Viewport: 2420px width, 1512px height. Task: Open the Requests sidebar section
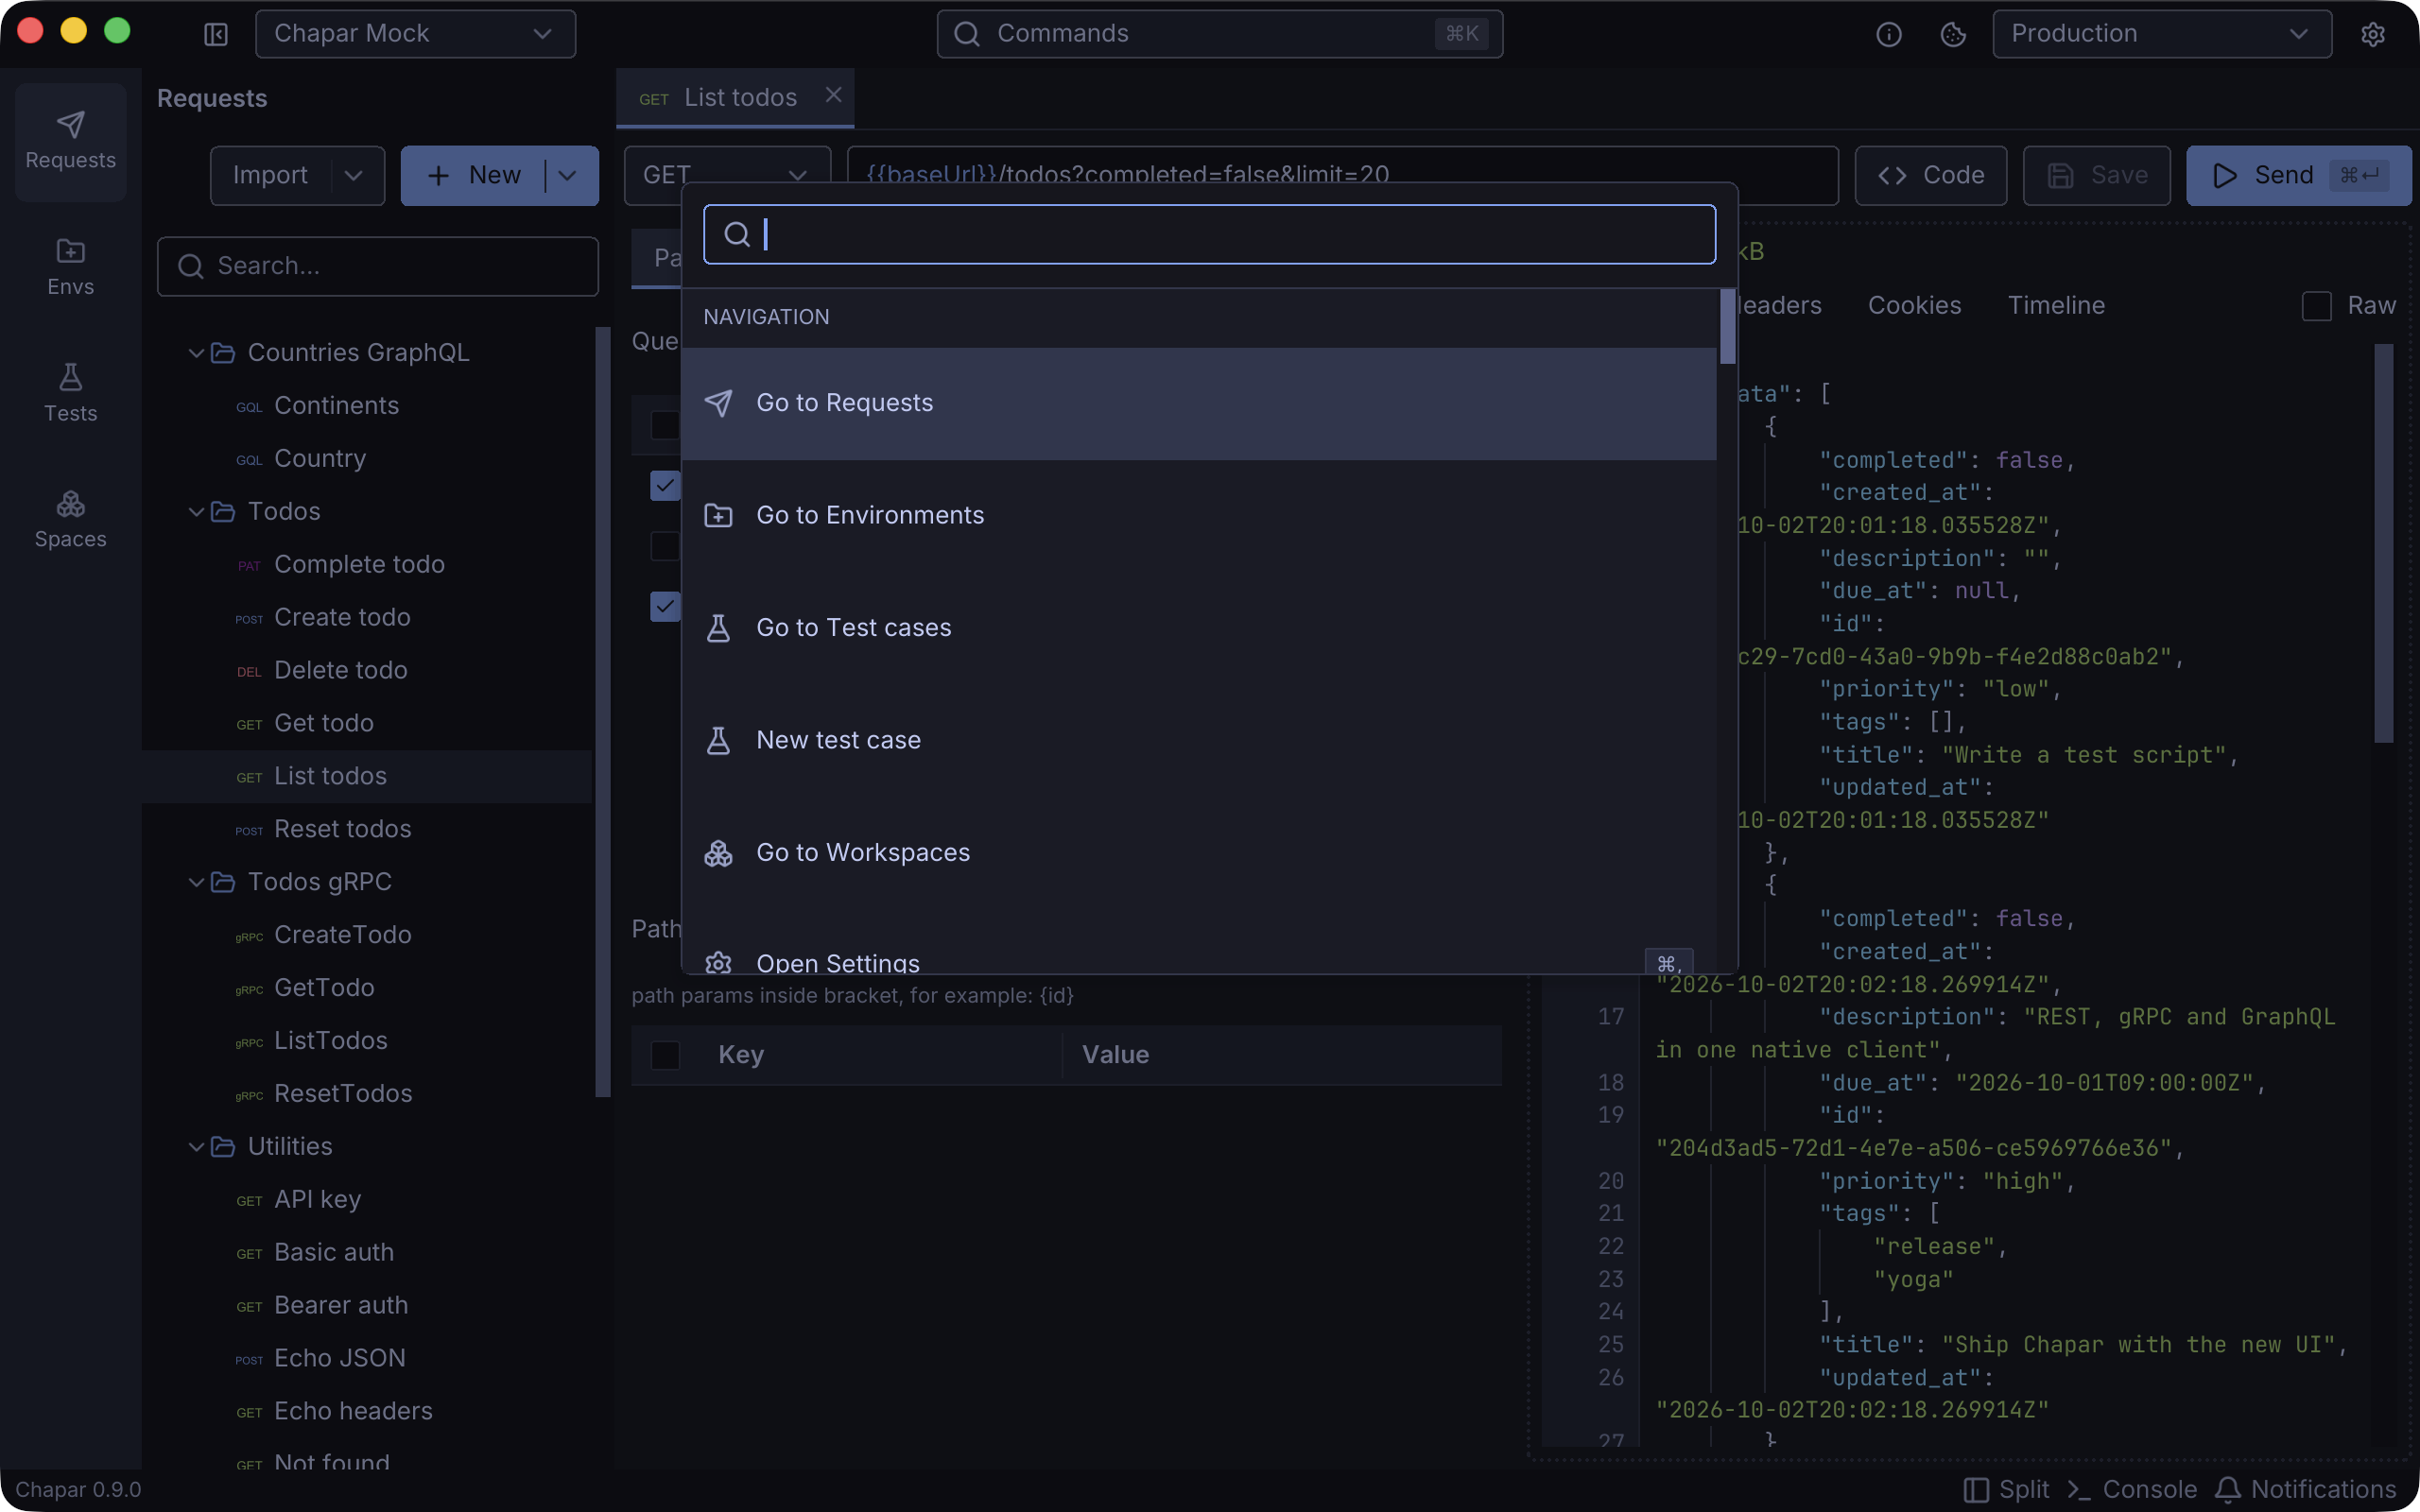[70, 141]
